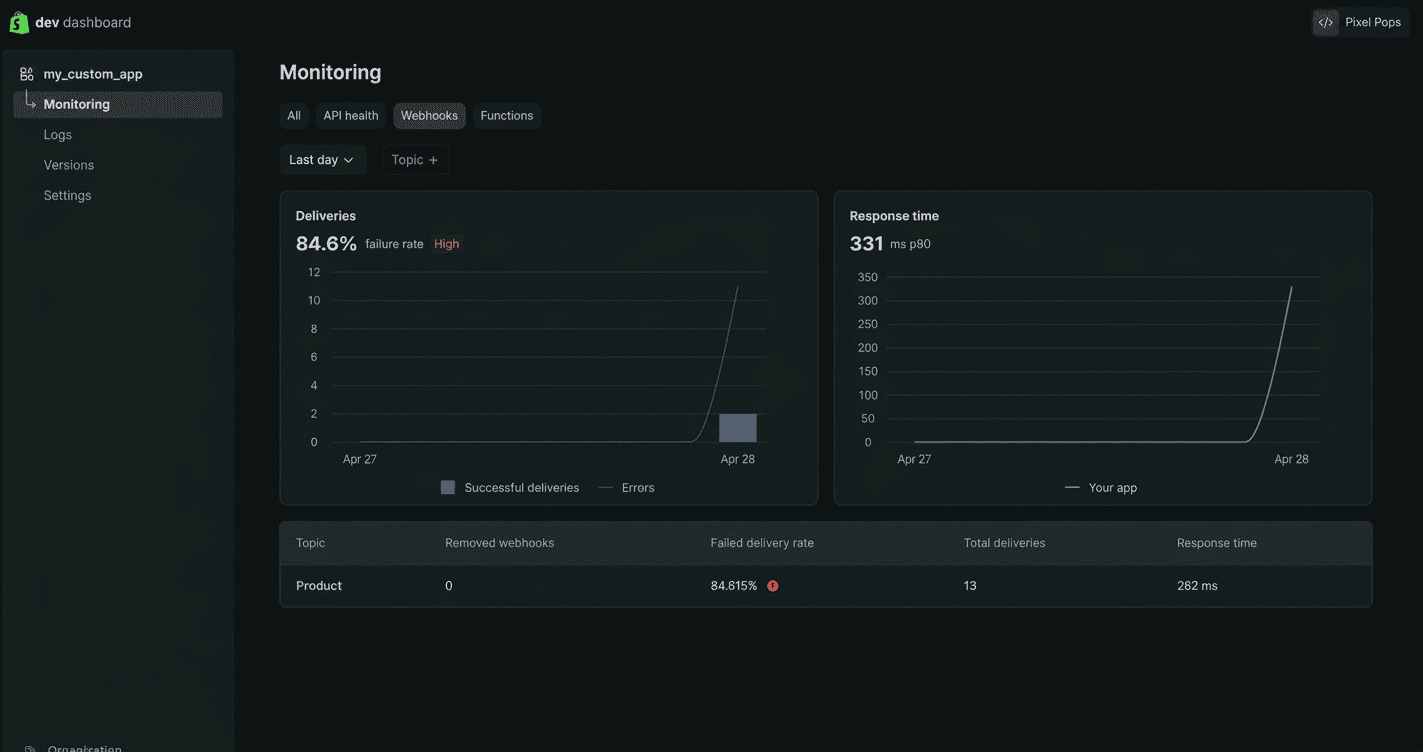
Task: Click the code icon next to Pixel Pops
Action: (x=1326, y=22)
